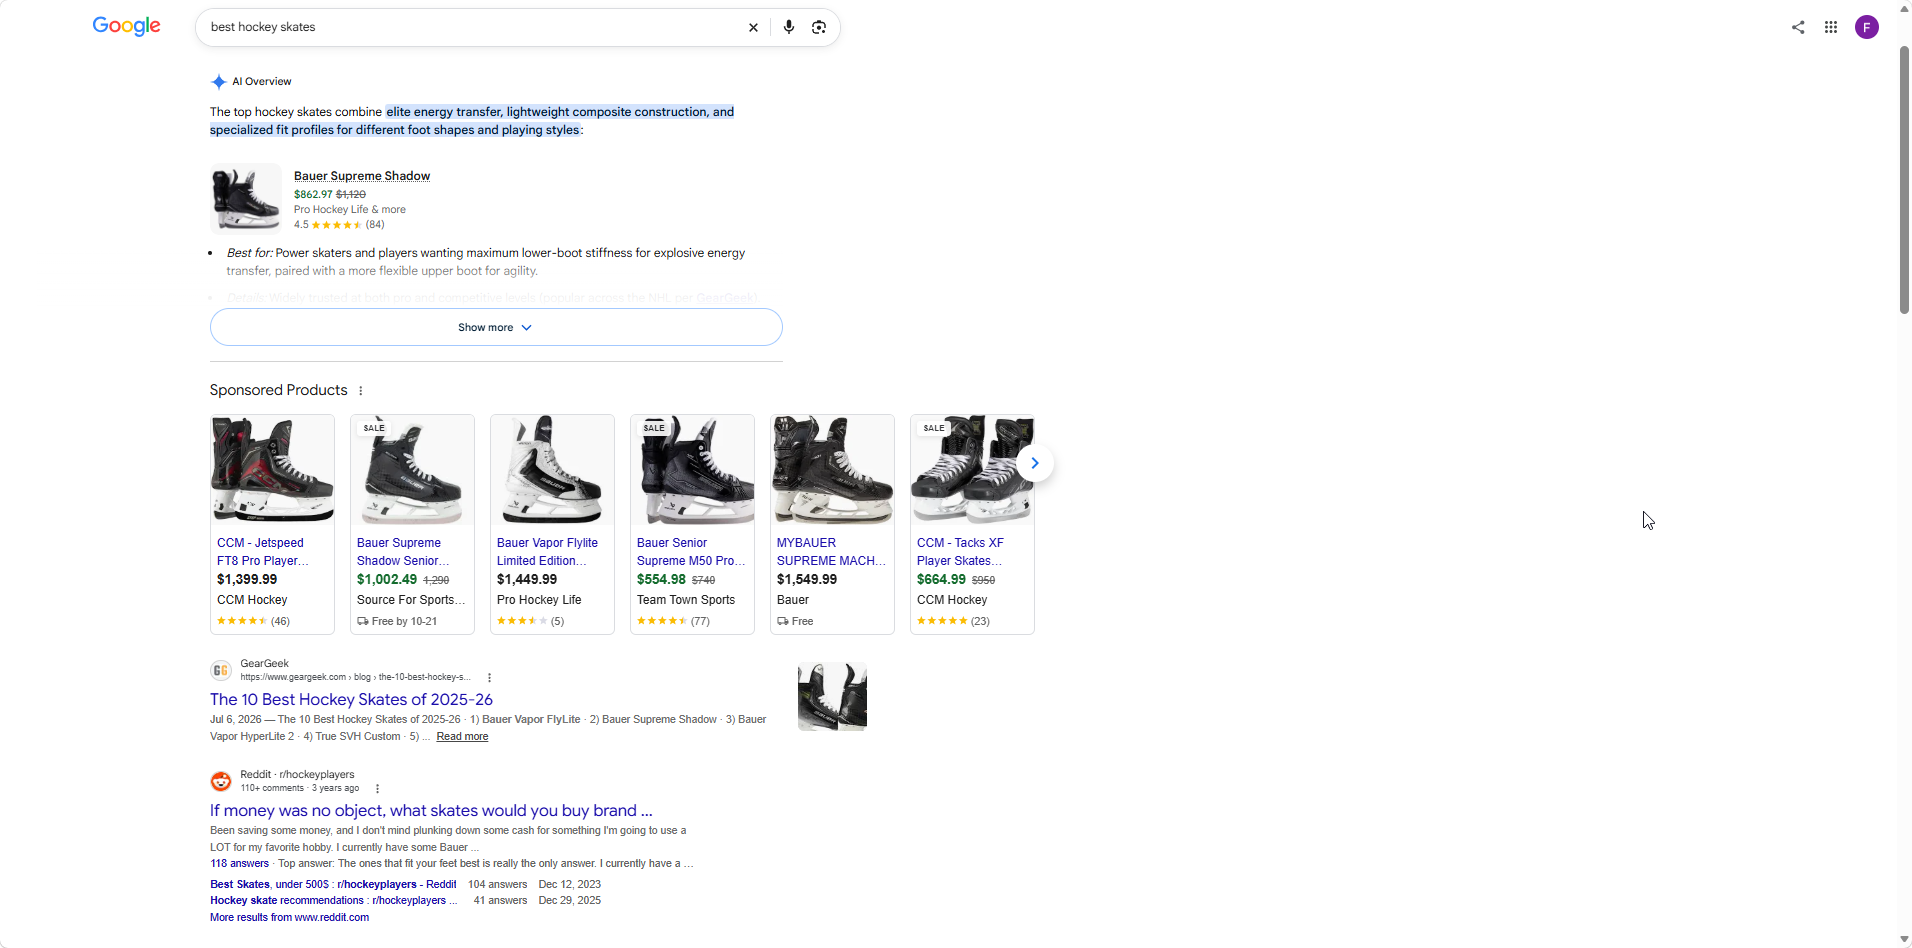Screen dimensions: 1912x948
Task: Open Reddit result three-dot options
Action: pos(377,789)
